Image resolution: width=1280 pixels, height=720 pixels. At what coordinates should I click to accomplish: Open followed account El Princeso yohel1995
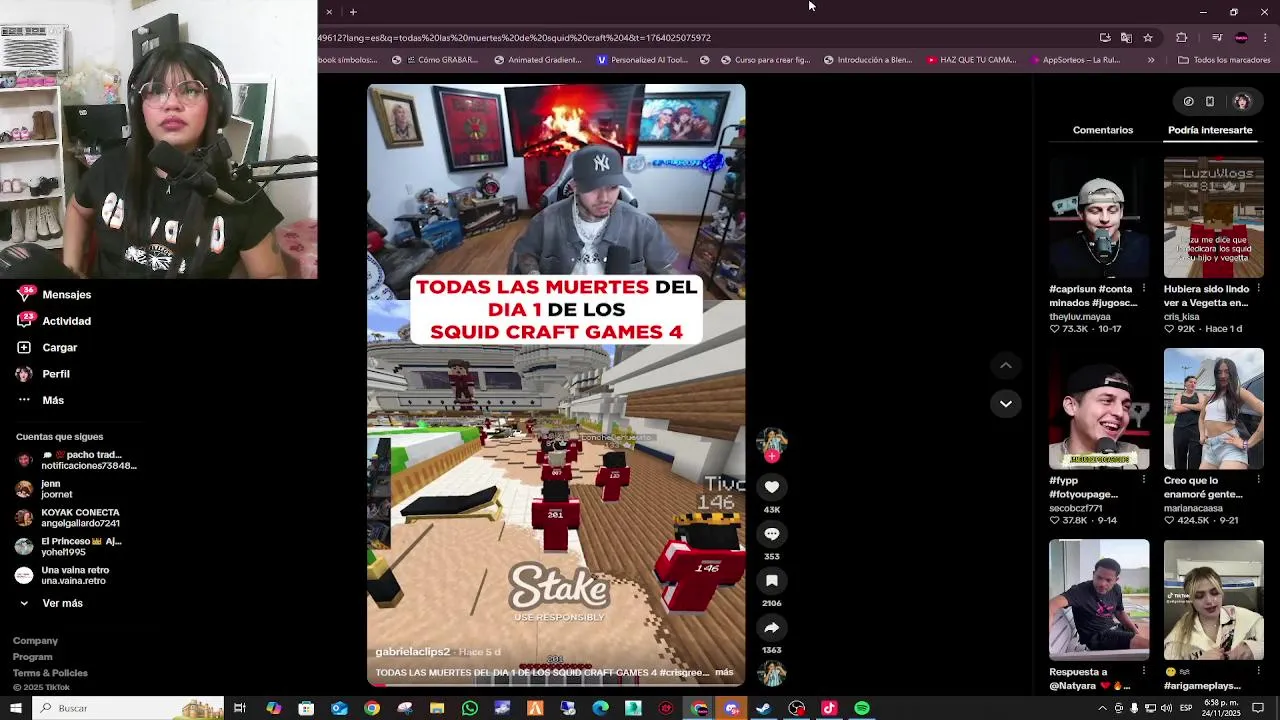point(69,547)
